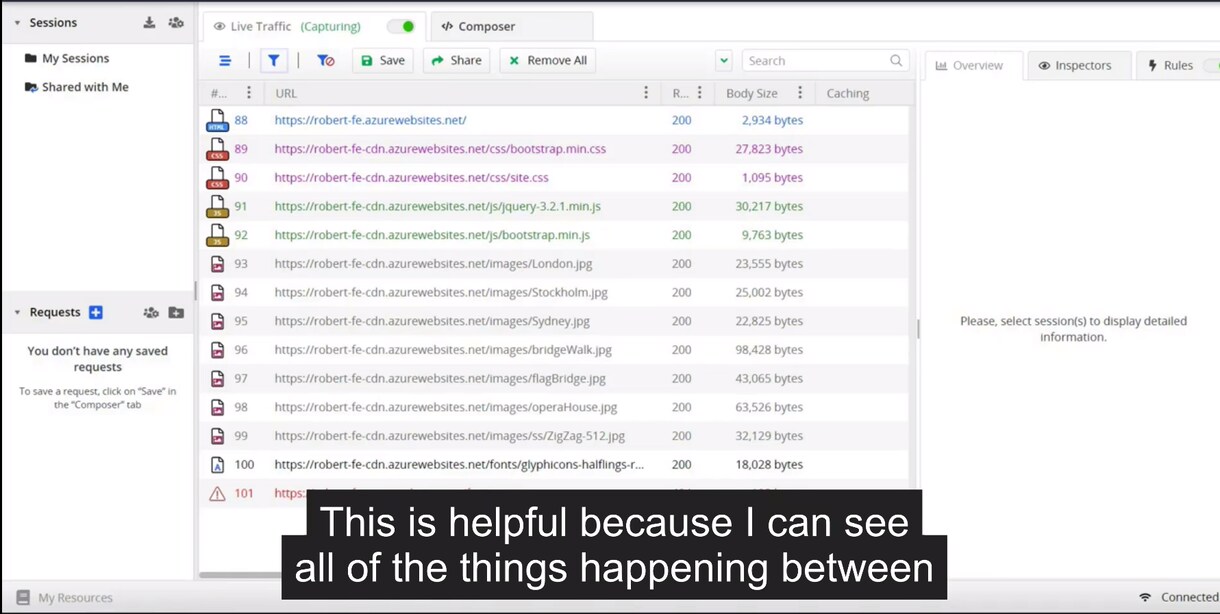Select the operaHouse.jpg request row
This screenshot has width=1220, height=614.
click(x=554, y=408)
